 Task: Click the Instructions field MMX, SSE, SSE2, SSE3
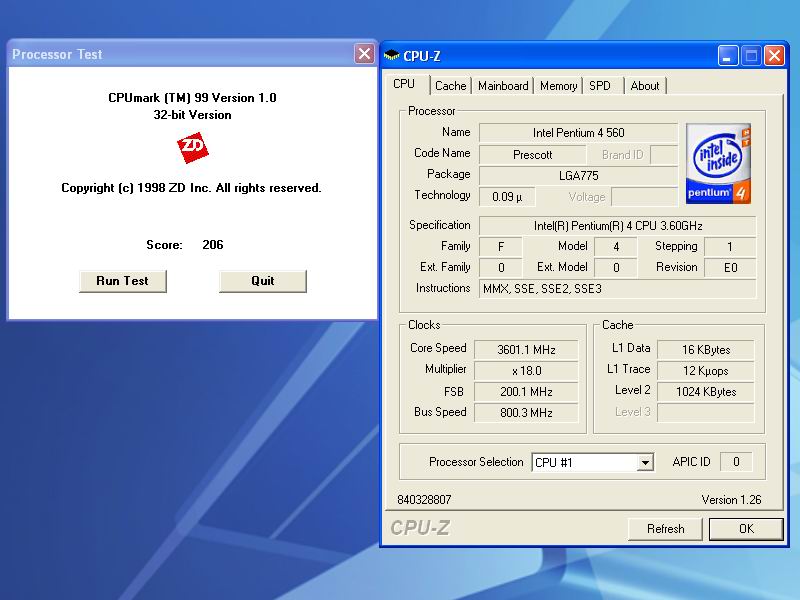(618, 289)
